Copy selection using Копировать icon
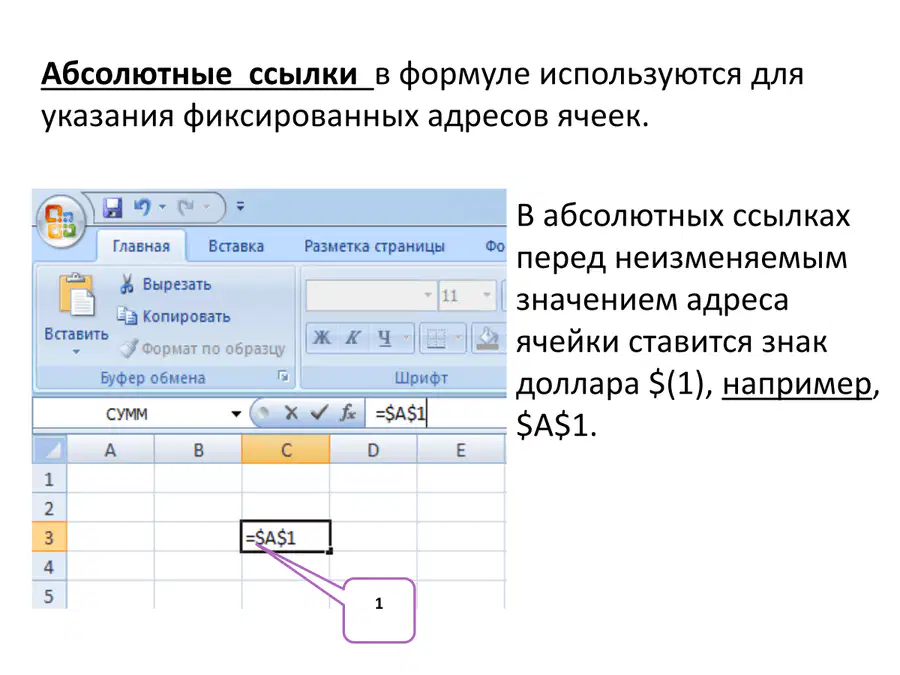The height and width of the screenshot is (675, 900). [127, 316]
